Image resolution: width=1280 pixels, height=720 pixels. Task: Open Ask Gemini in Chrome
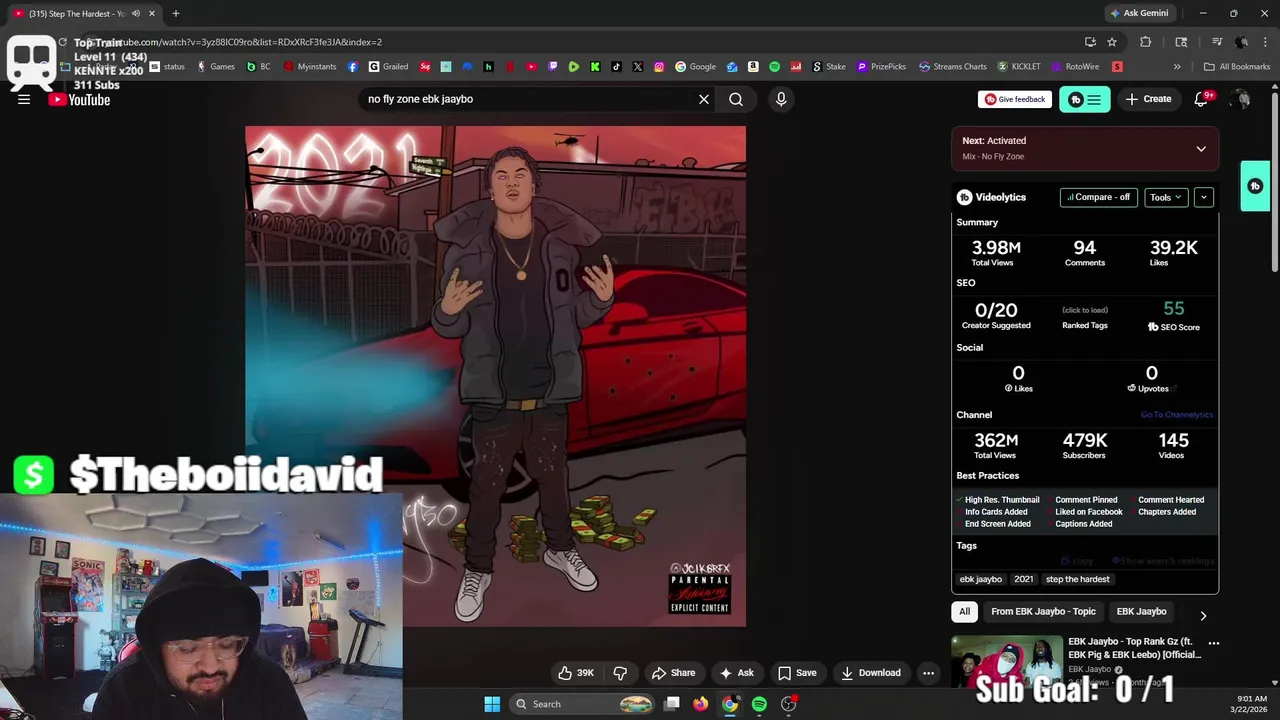1138,13
